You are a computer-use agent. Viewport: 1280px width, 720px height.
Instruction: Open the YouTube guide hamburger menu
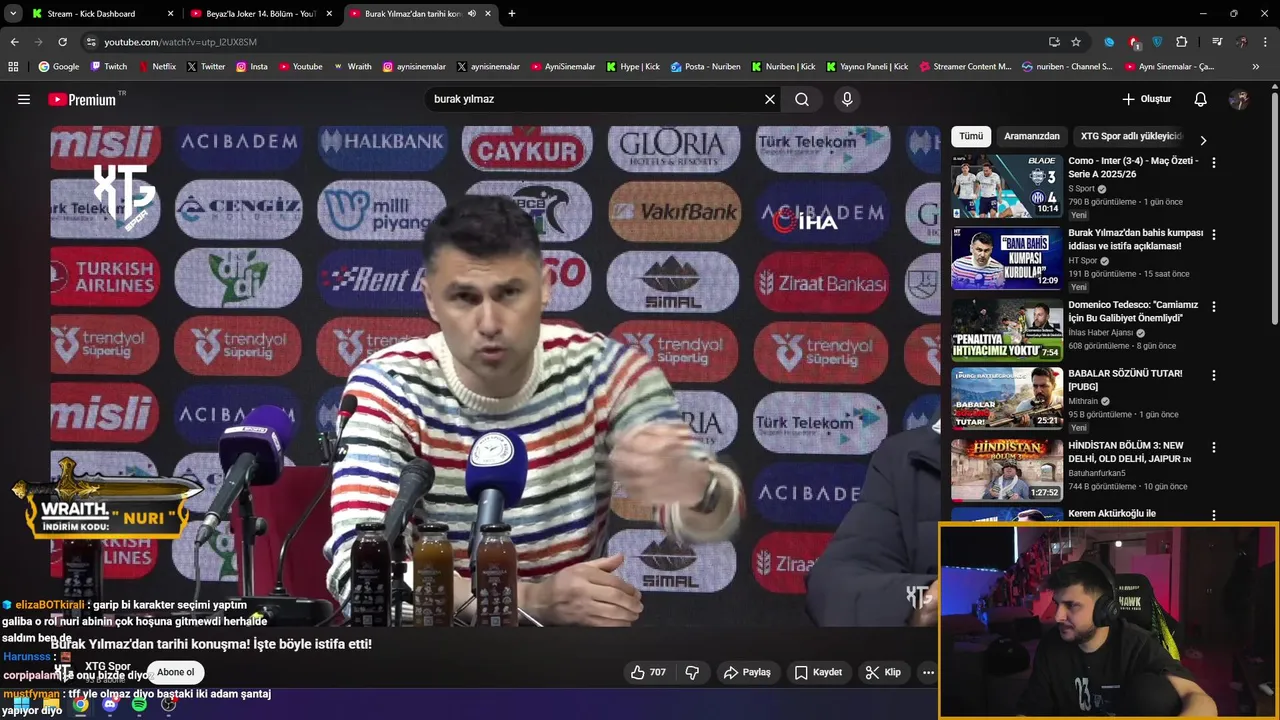pos(24,99)
